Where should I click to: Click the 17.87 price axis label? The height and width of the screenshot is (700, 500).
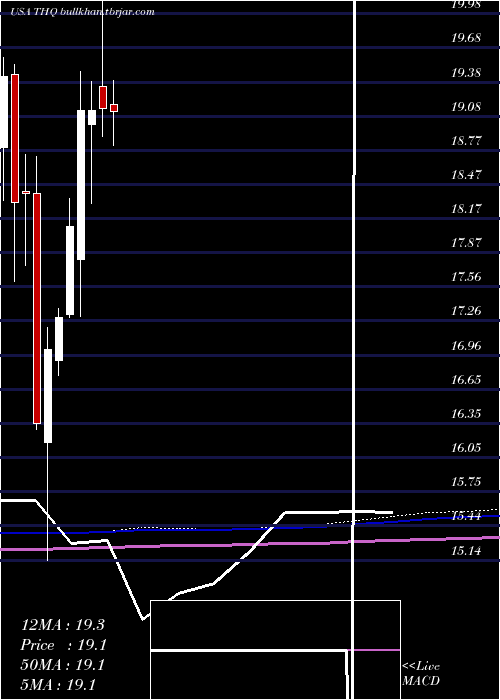pyautogui.click(x=466, y=242)
